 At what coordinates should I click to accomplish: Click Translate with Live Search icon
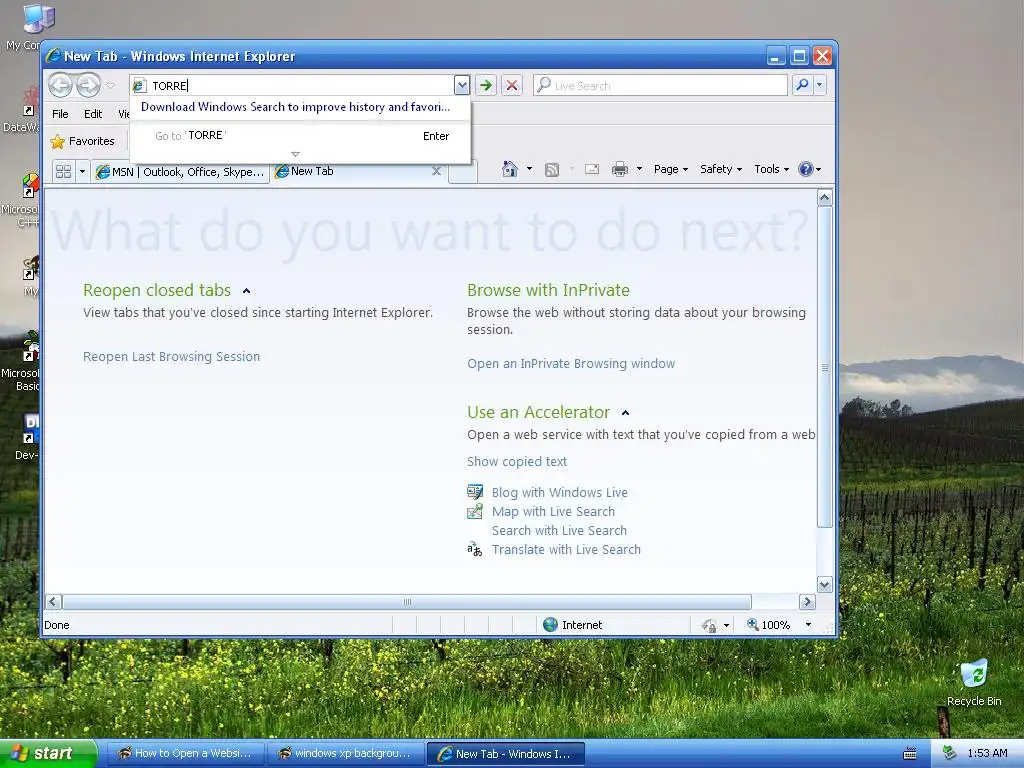click(475, 549)
